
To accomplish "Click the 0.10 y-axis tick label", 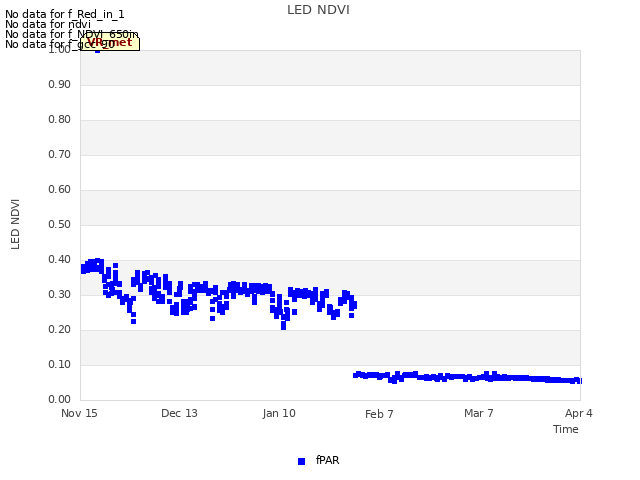I will coord(59,364).
